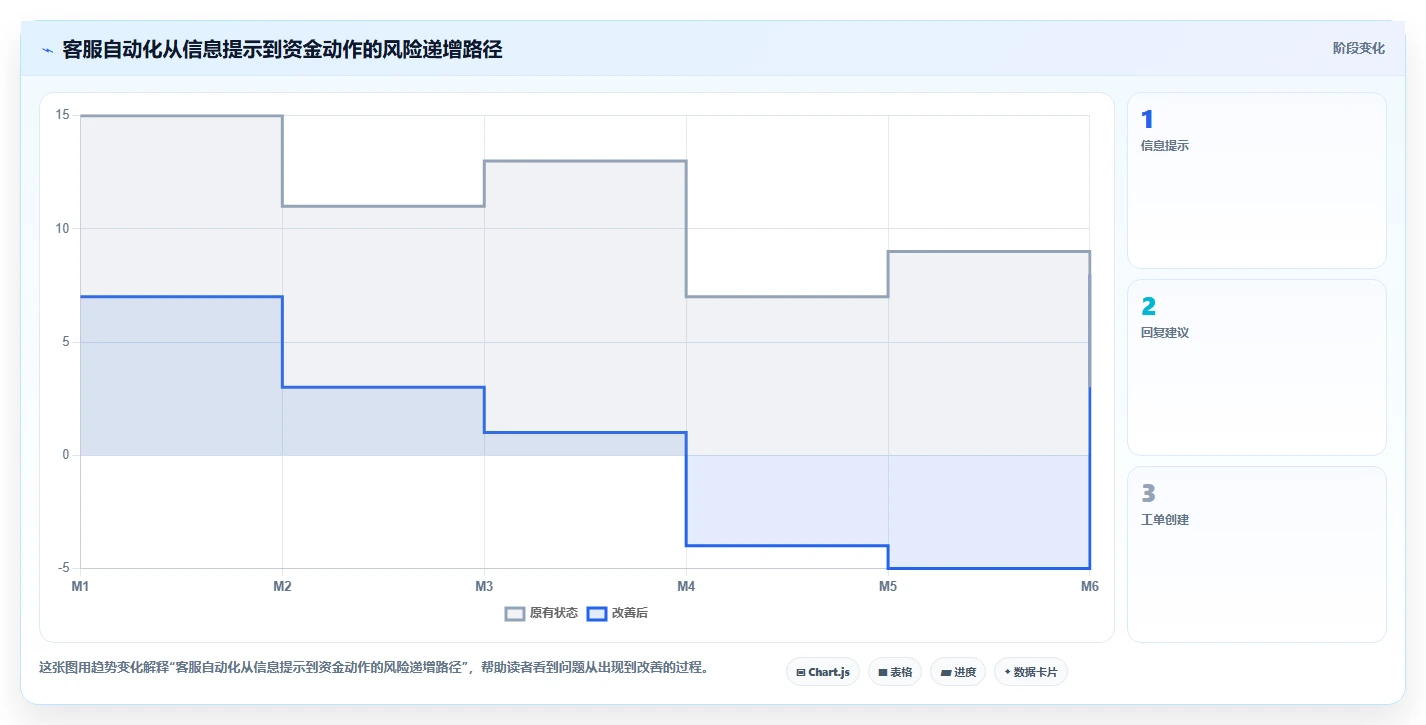Click the M6 x-axis label
1426x725 pixels.
(x=1089, y=587)
